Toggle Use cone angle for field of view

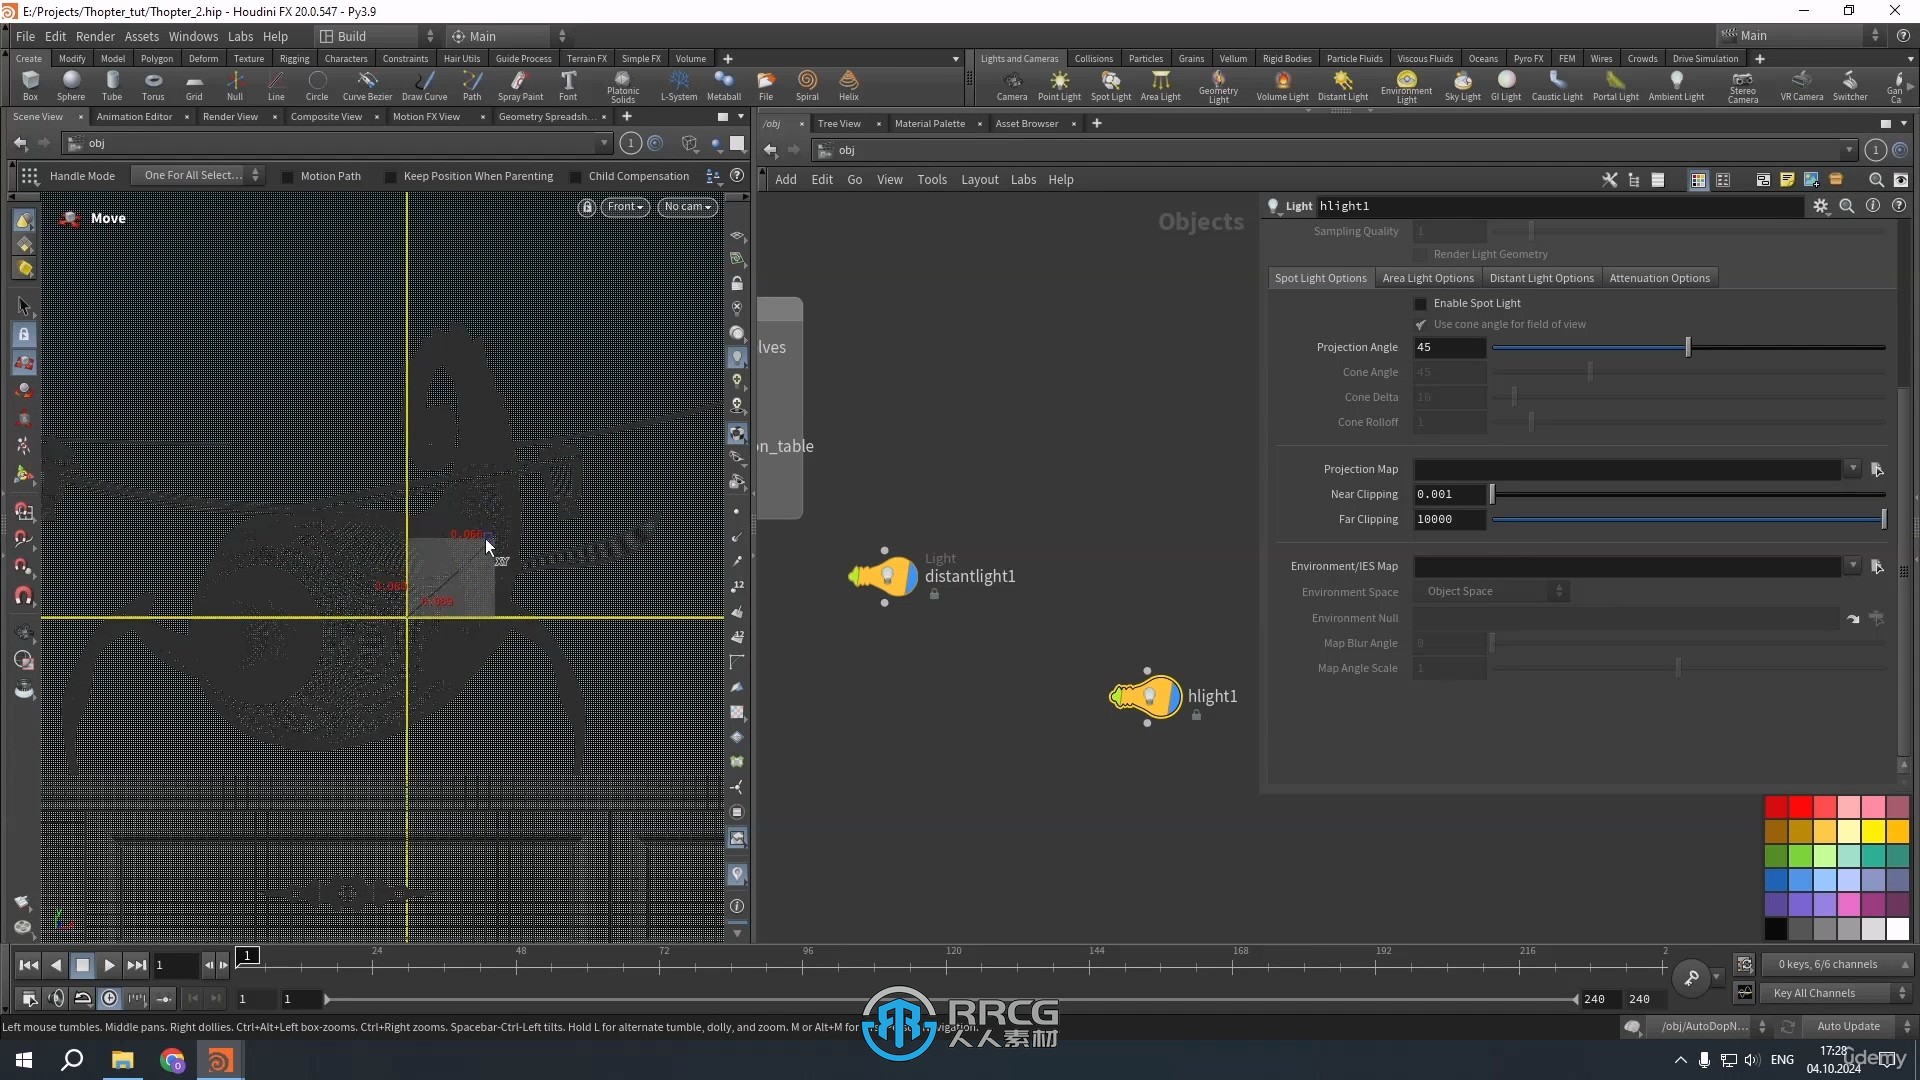1422,324
